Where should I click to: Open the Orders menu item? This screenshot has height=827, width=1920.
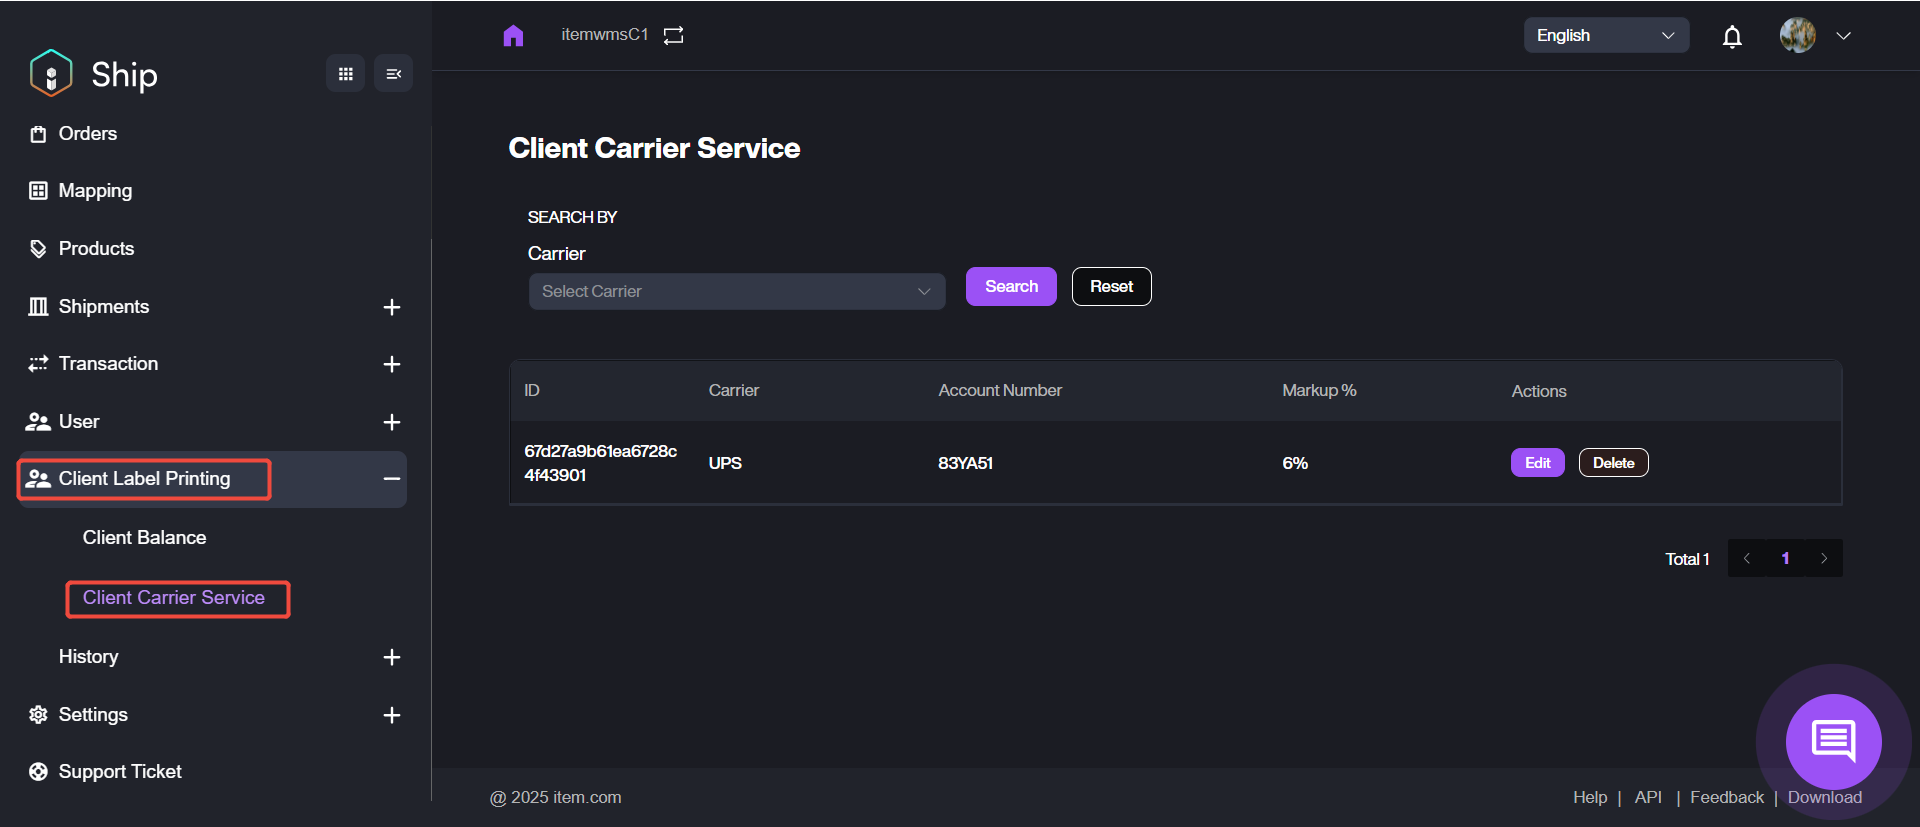87,134
